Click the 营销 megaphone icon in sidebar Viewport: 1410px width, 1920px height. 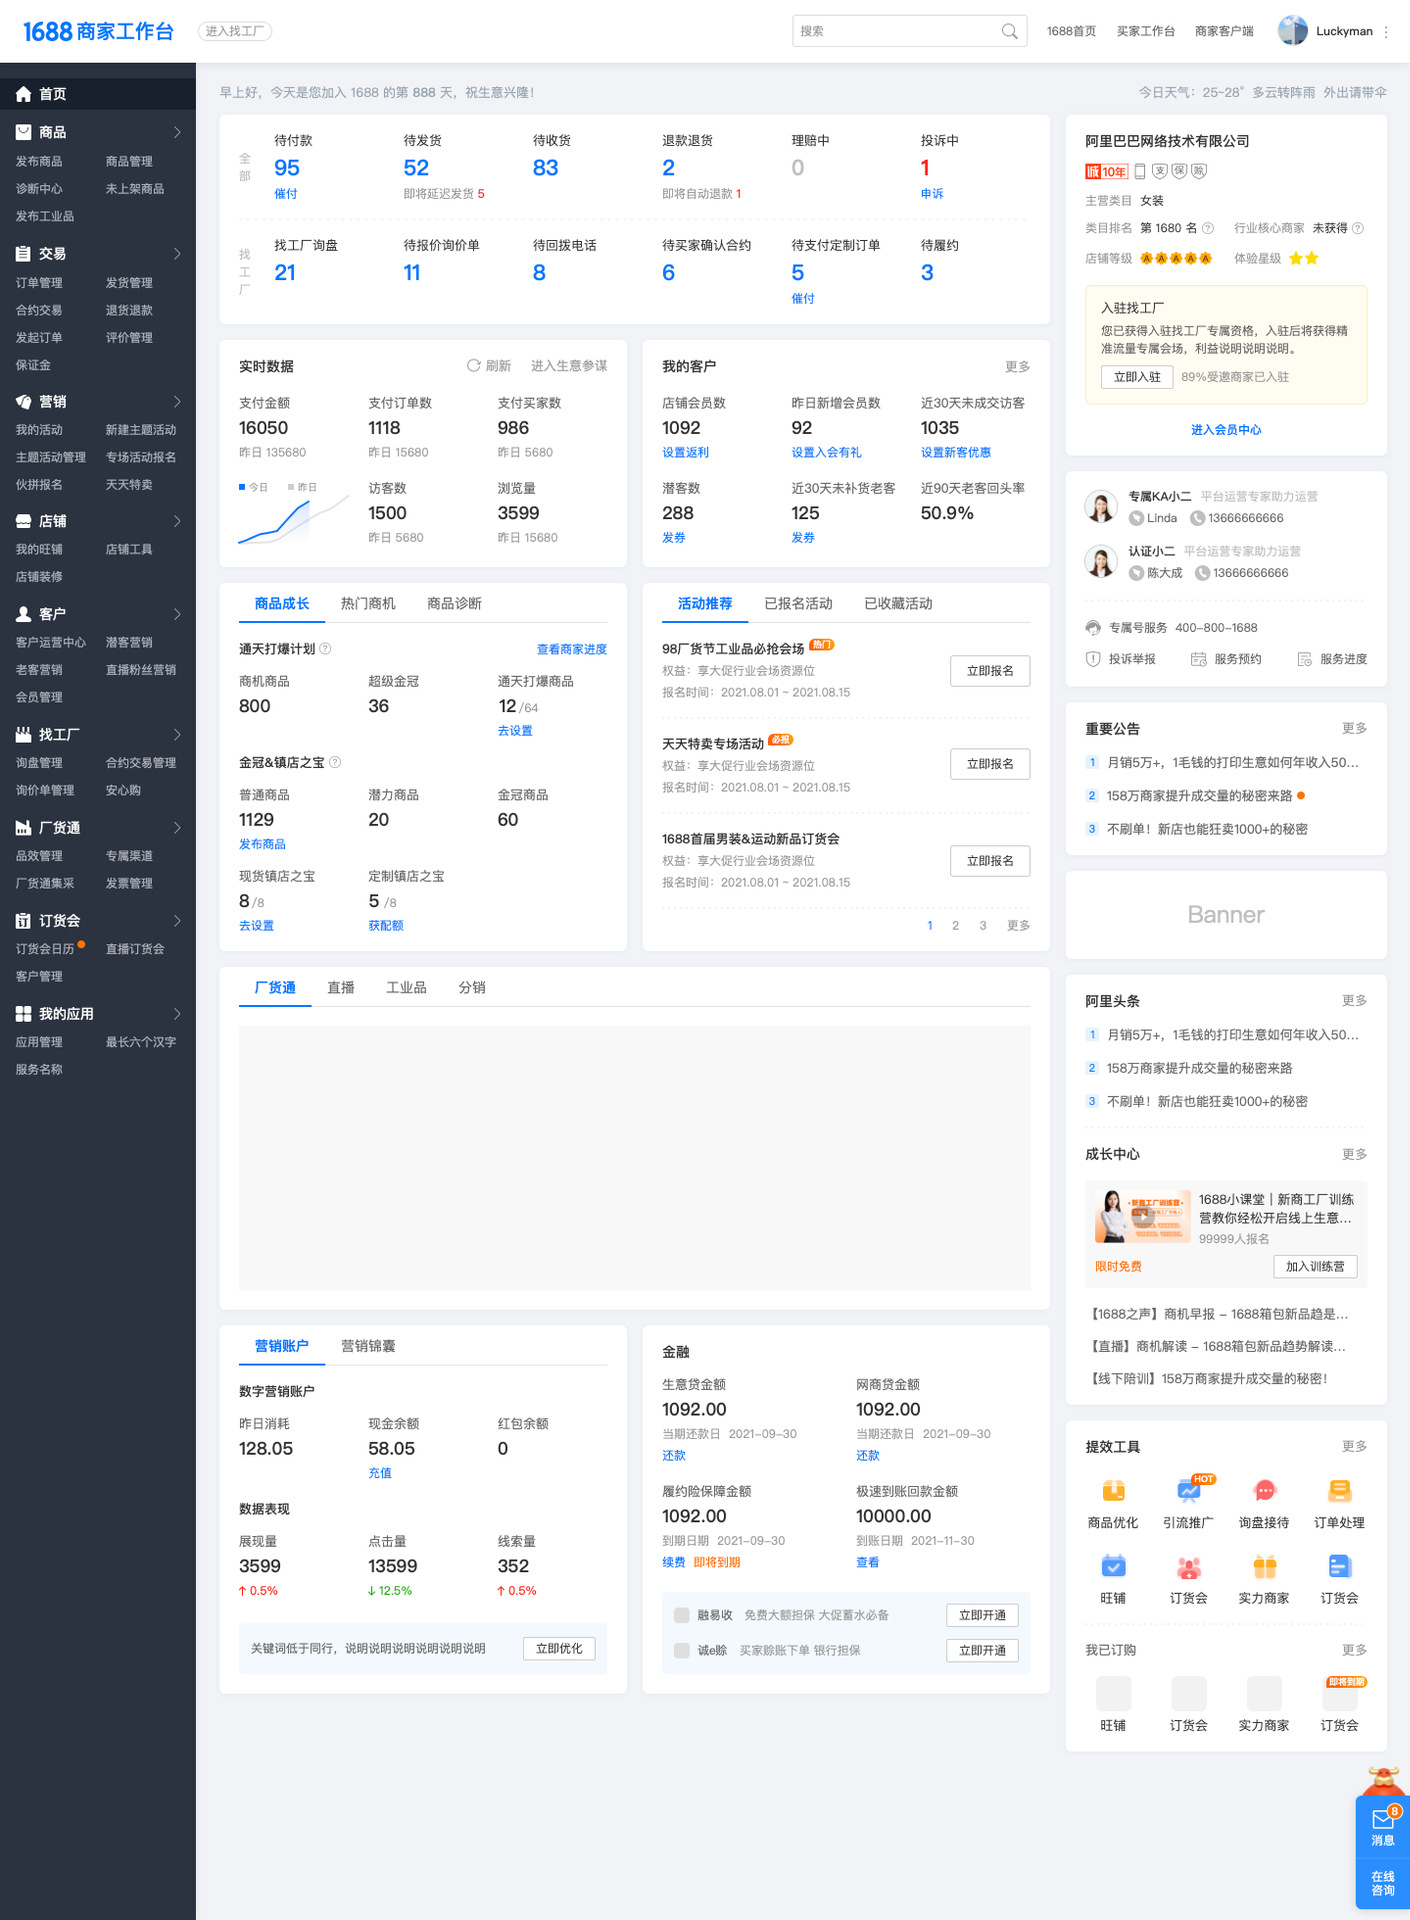click(x=24, y=402)
